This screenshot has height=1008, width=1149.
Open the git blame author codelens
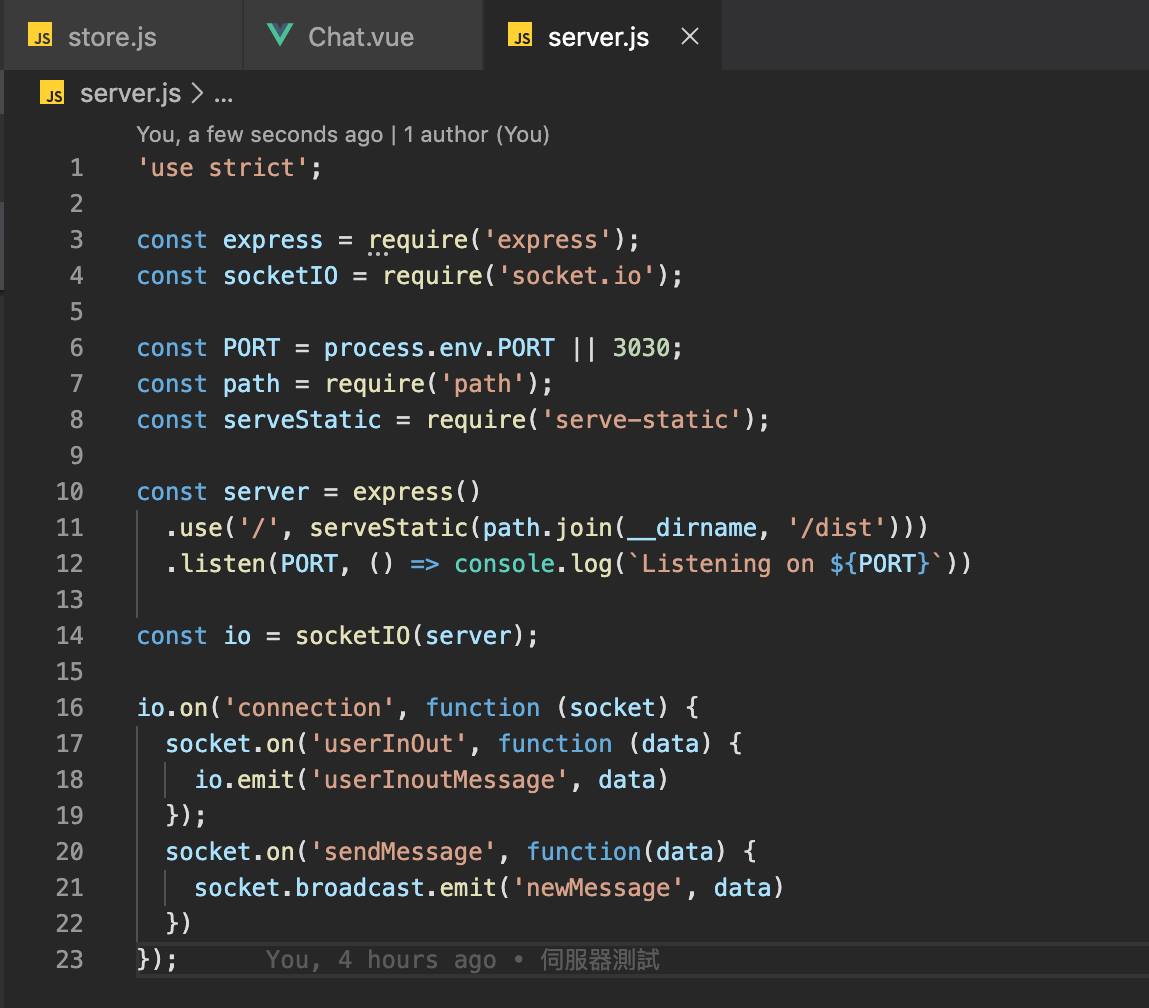pos(343,134)
